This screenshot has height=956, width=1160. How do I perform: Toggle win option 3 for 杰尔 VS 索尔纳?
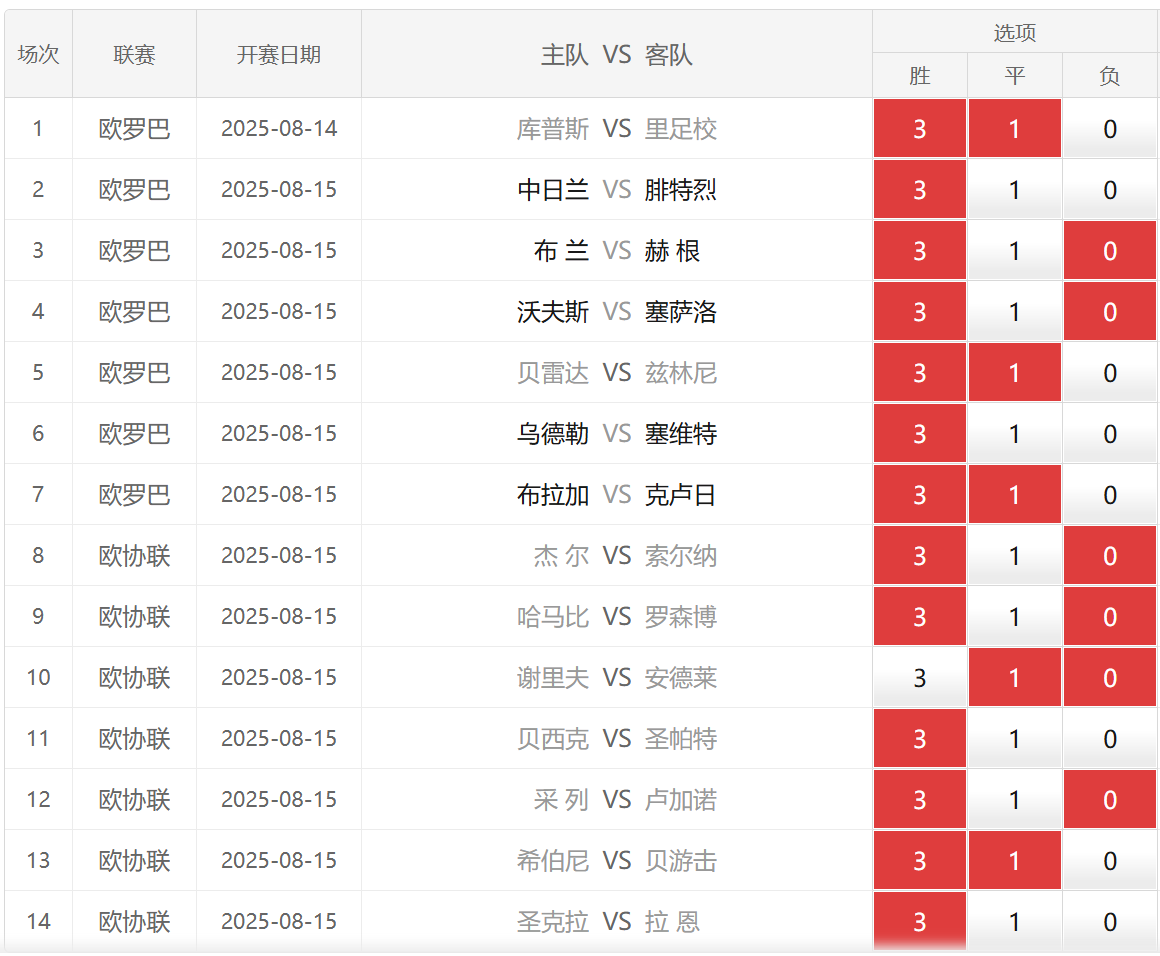(x=920, y=556)
